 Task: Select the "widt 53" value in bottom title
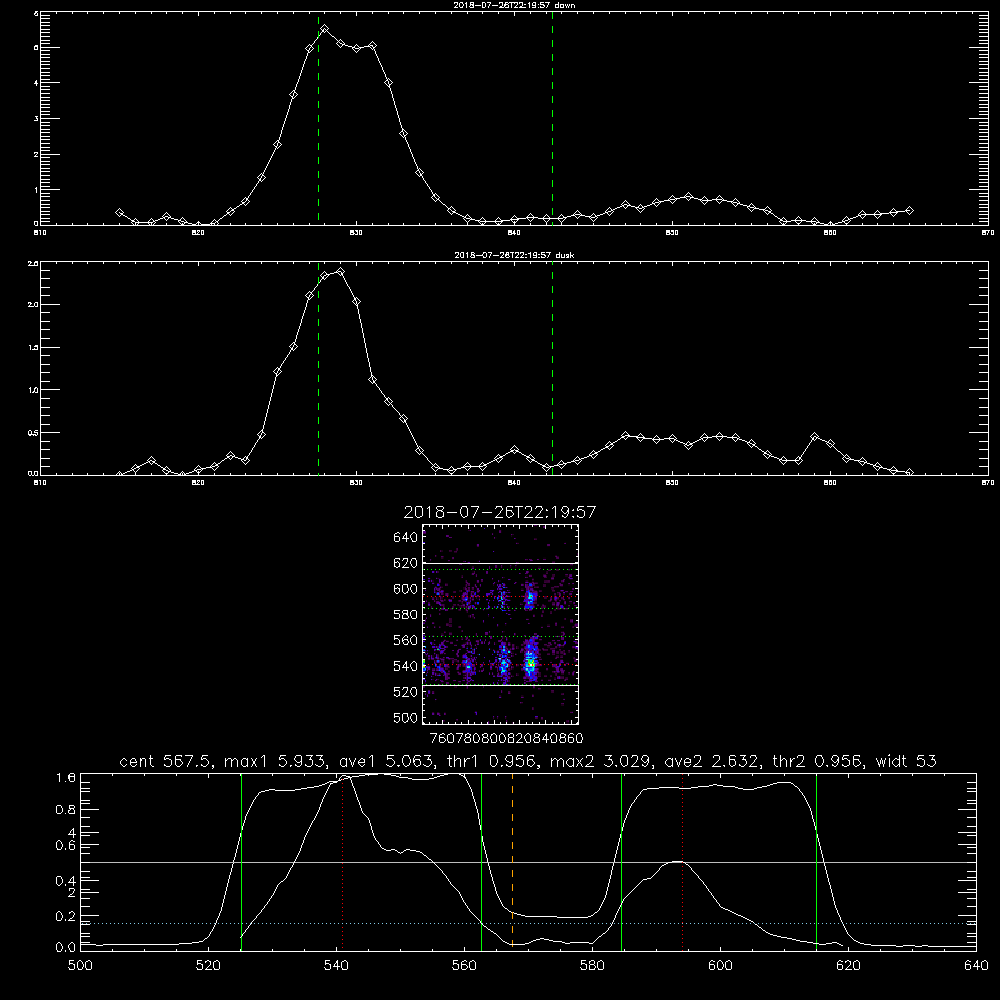click(x=906, y=761)
